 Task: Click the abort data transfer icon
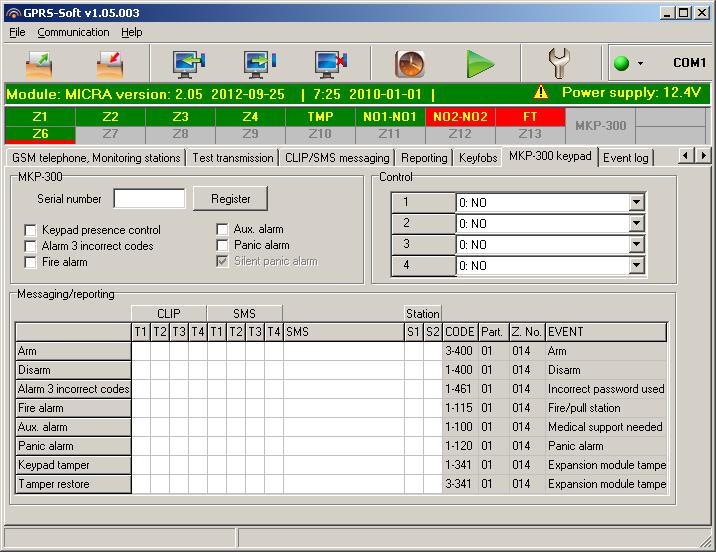point(331,64)
